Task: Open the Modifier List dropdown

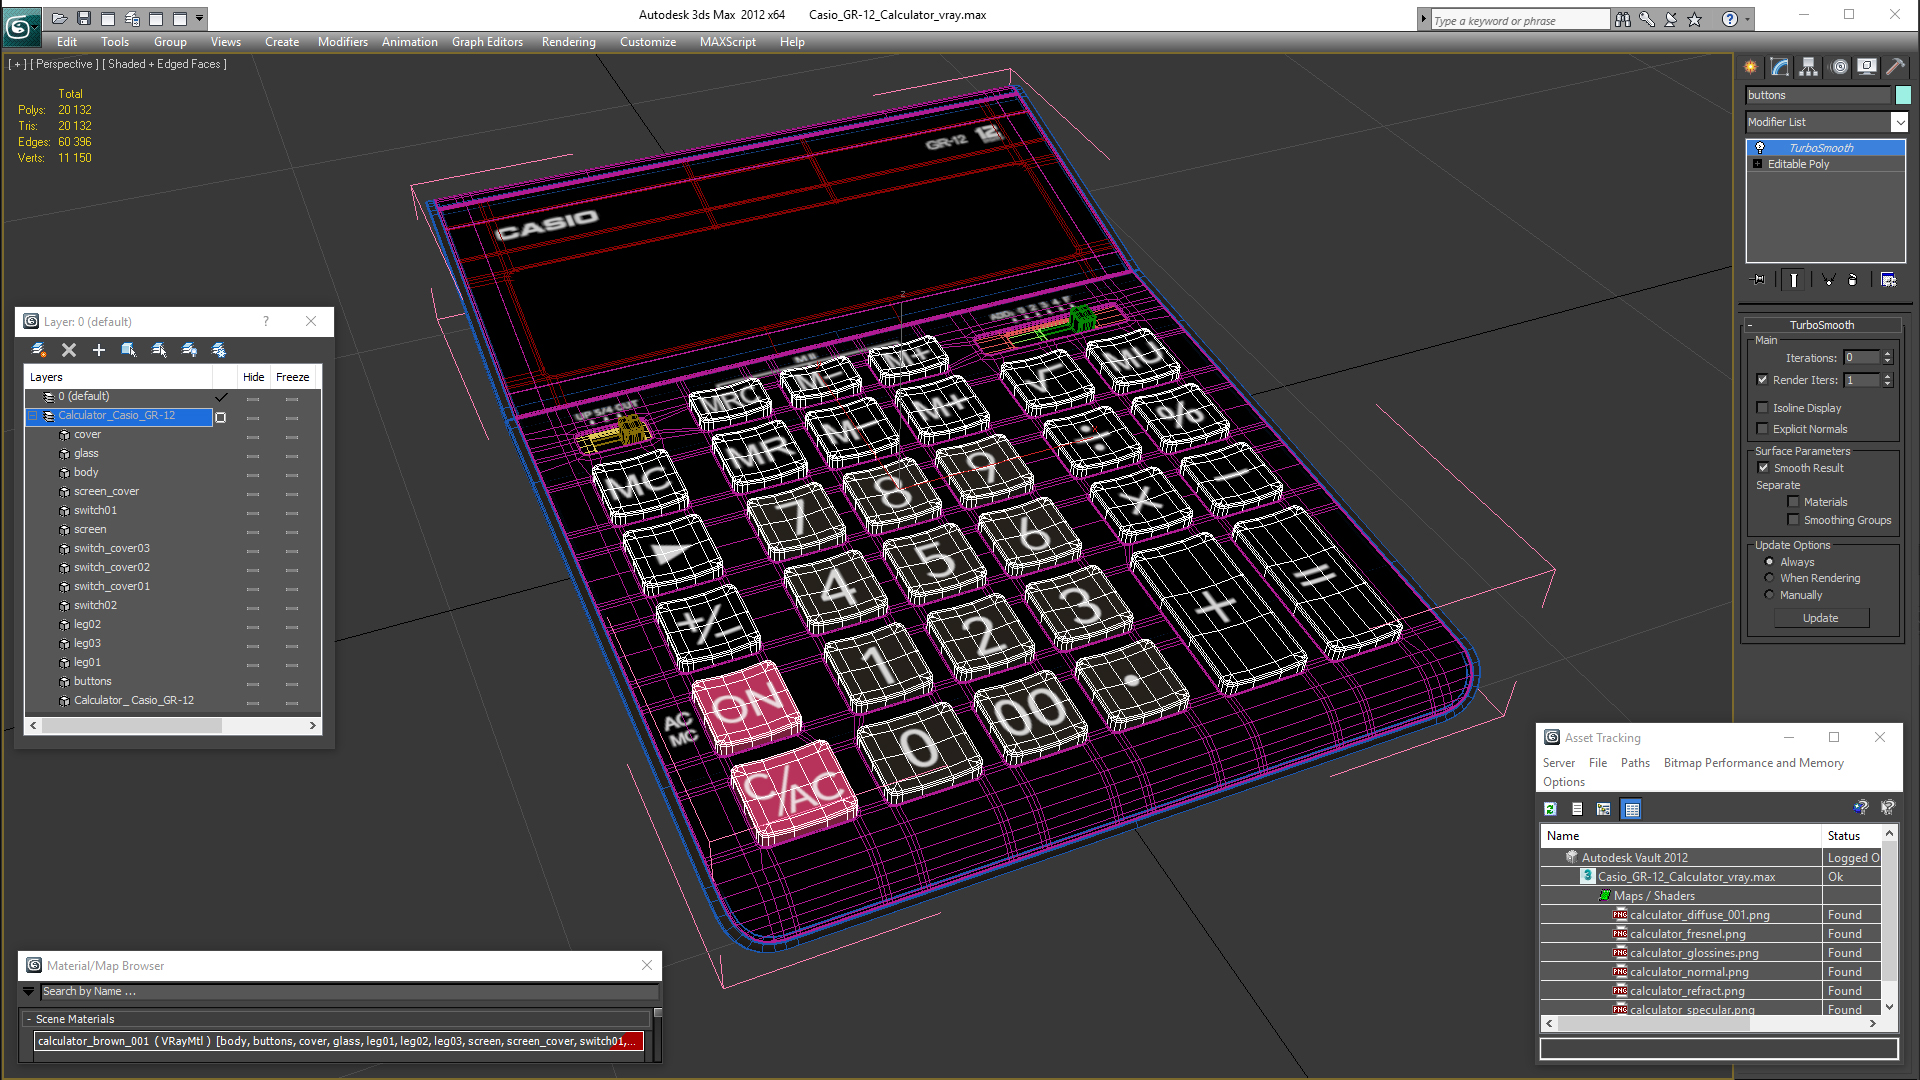Action: click(1900, 122)
